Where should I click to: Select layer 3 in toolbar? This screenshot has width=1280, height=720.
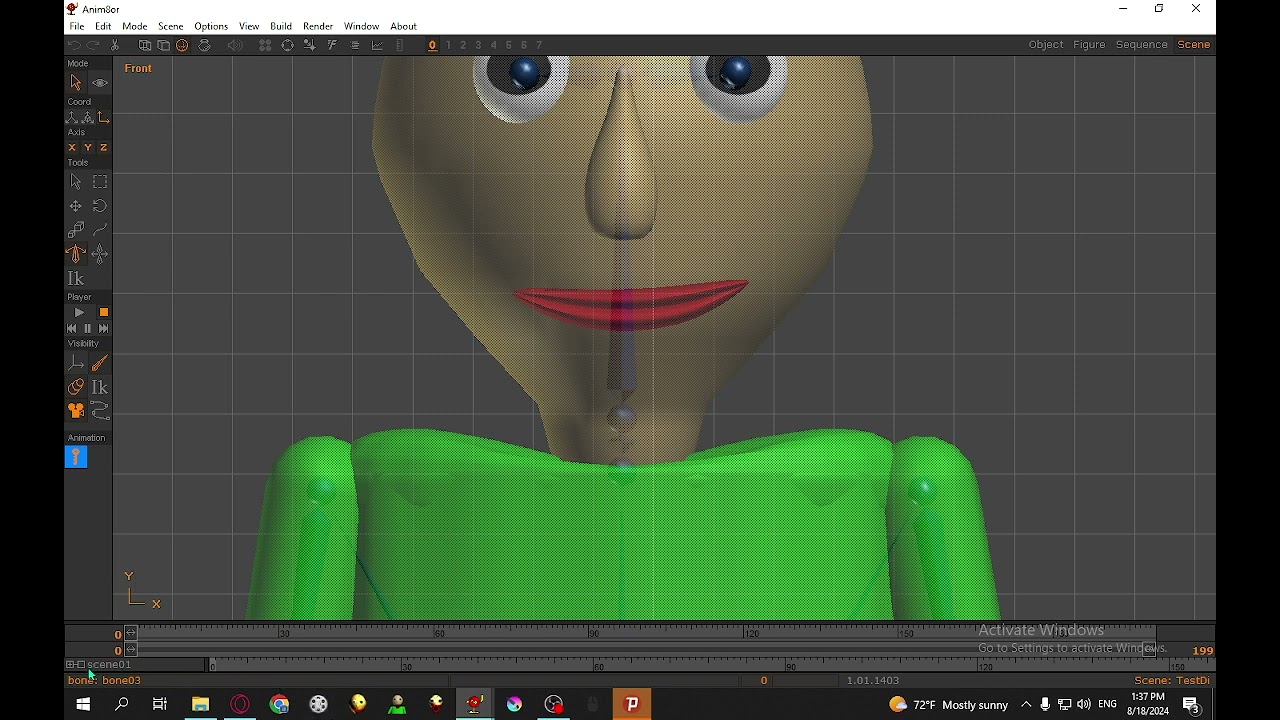[x=478, y=45]
